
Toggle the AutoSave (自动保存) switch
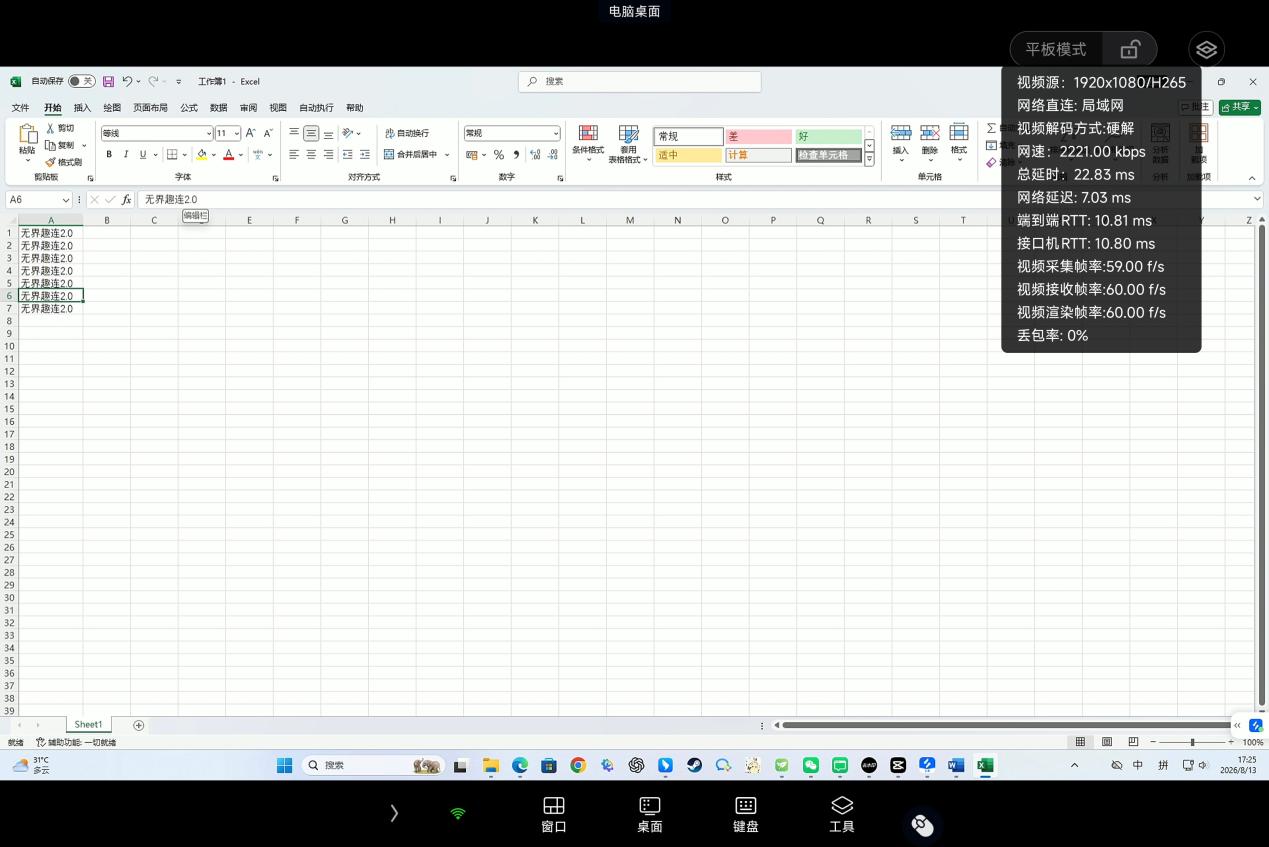tap(82, 82)
